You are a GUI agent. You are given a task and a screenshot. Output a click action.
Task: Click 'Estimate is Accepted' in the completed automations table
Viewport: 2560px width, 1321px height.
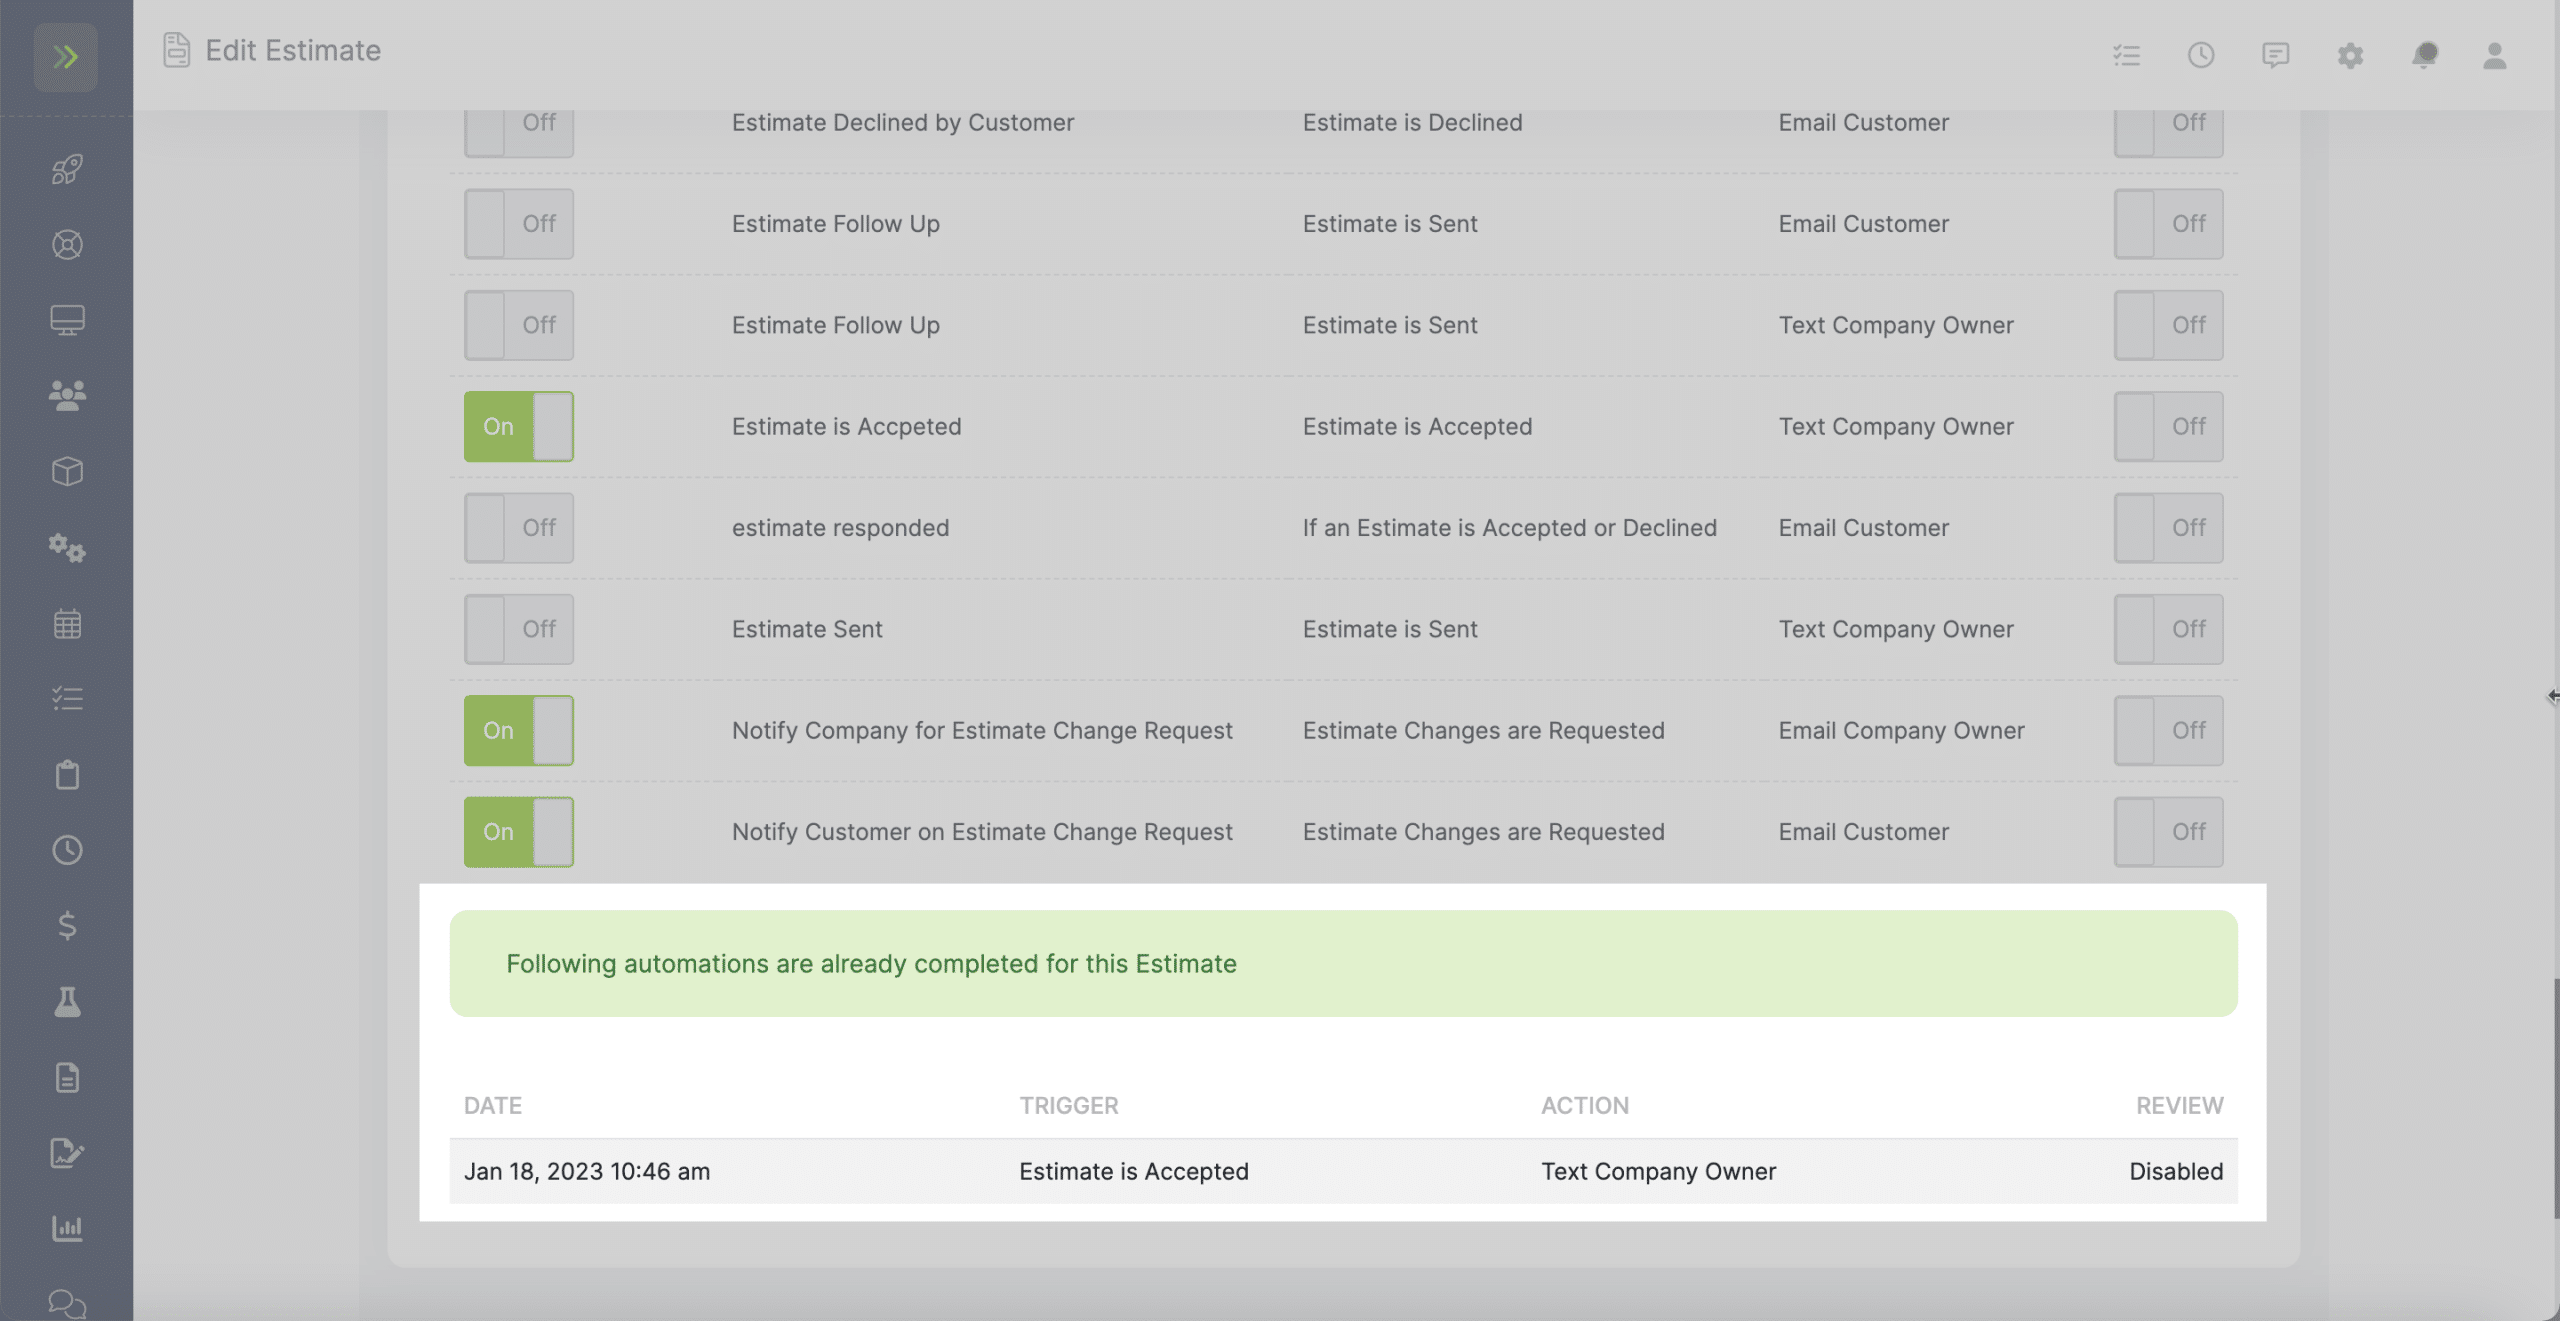pyautogui.click(x=1134, y=1171)
